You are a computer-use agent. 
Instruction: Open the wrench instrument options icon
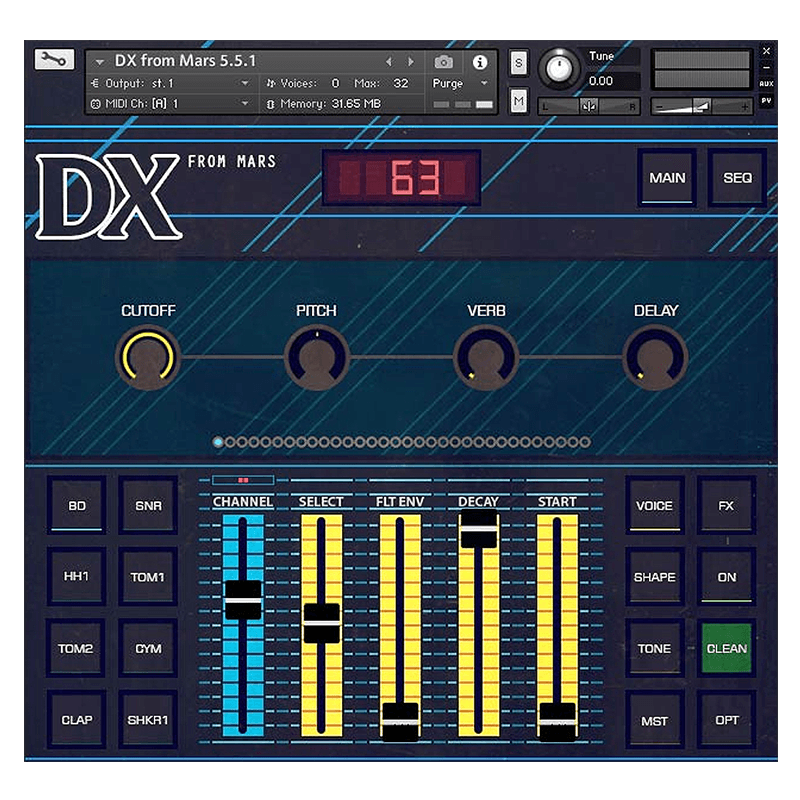tap(55, 60)
